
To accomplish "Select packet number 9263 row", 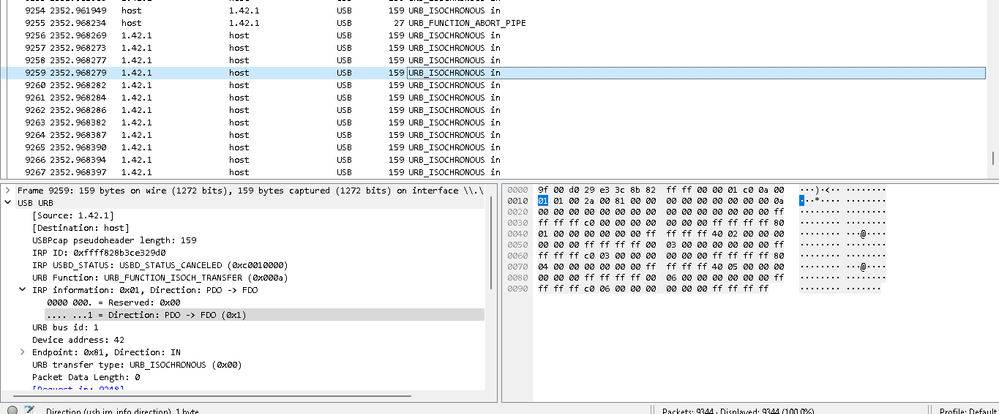I will click(493, 122).
